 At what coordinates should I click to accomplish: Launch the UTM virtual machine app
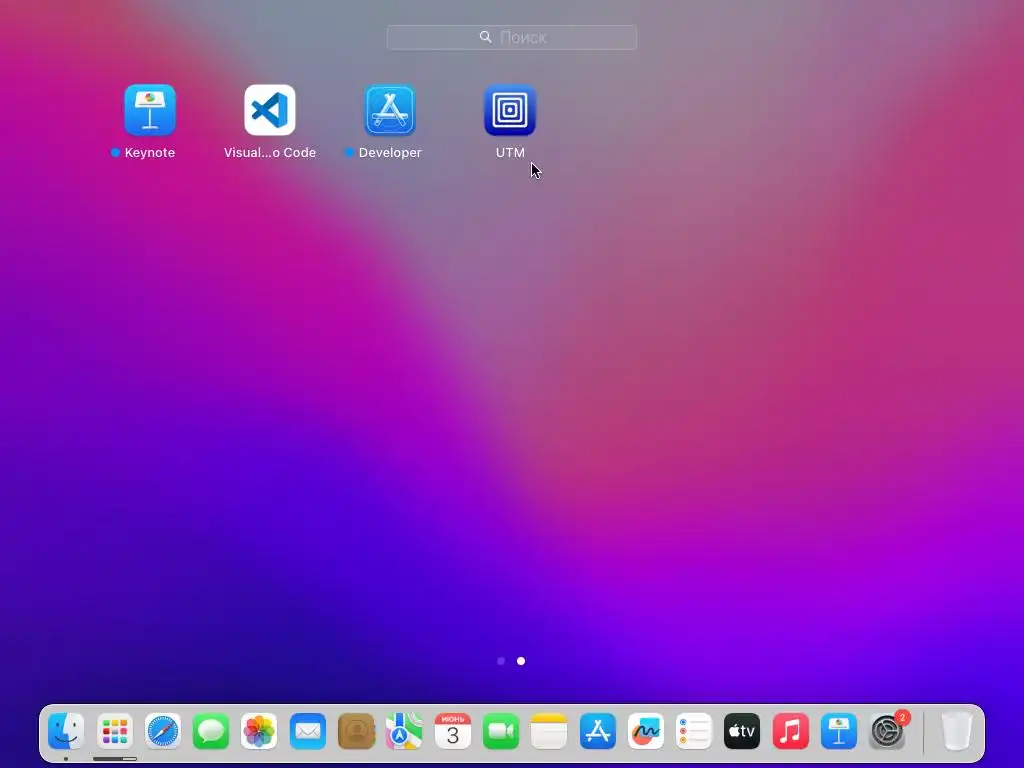tap(510, 110)
